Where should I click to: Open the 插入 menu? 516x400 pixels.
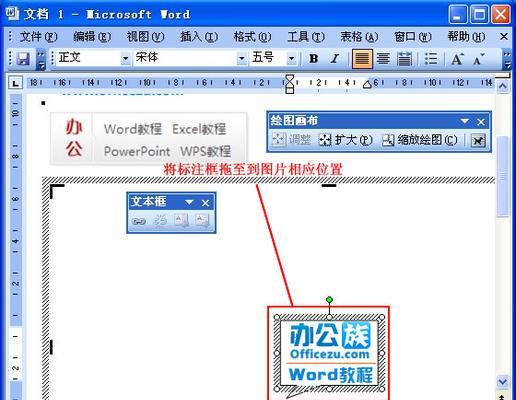coord(199,36)
